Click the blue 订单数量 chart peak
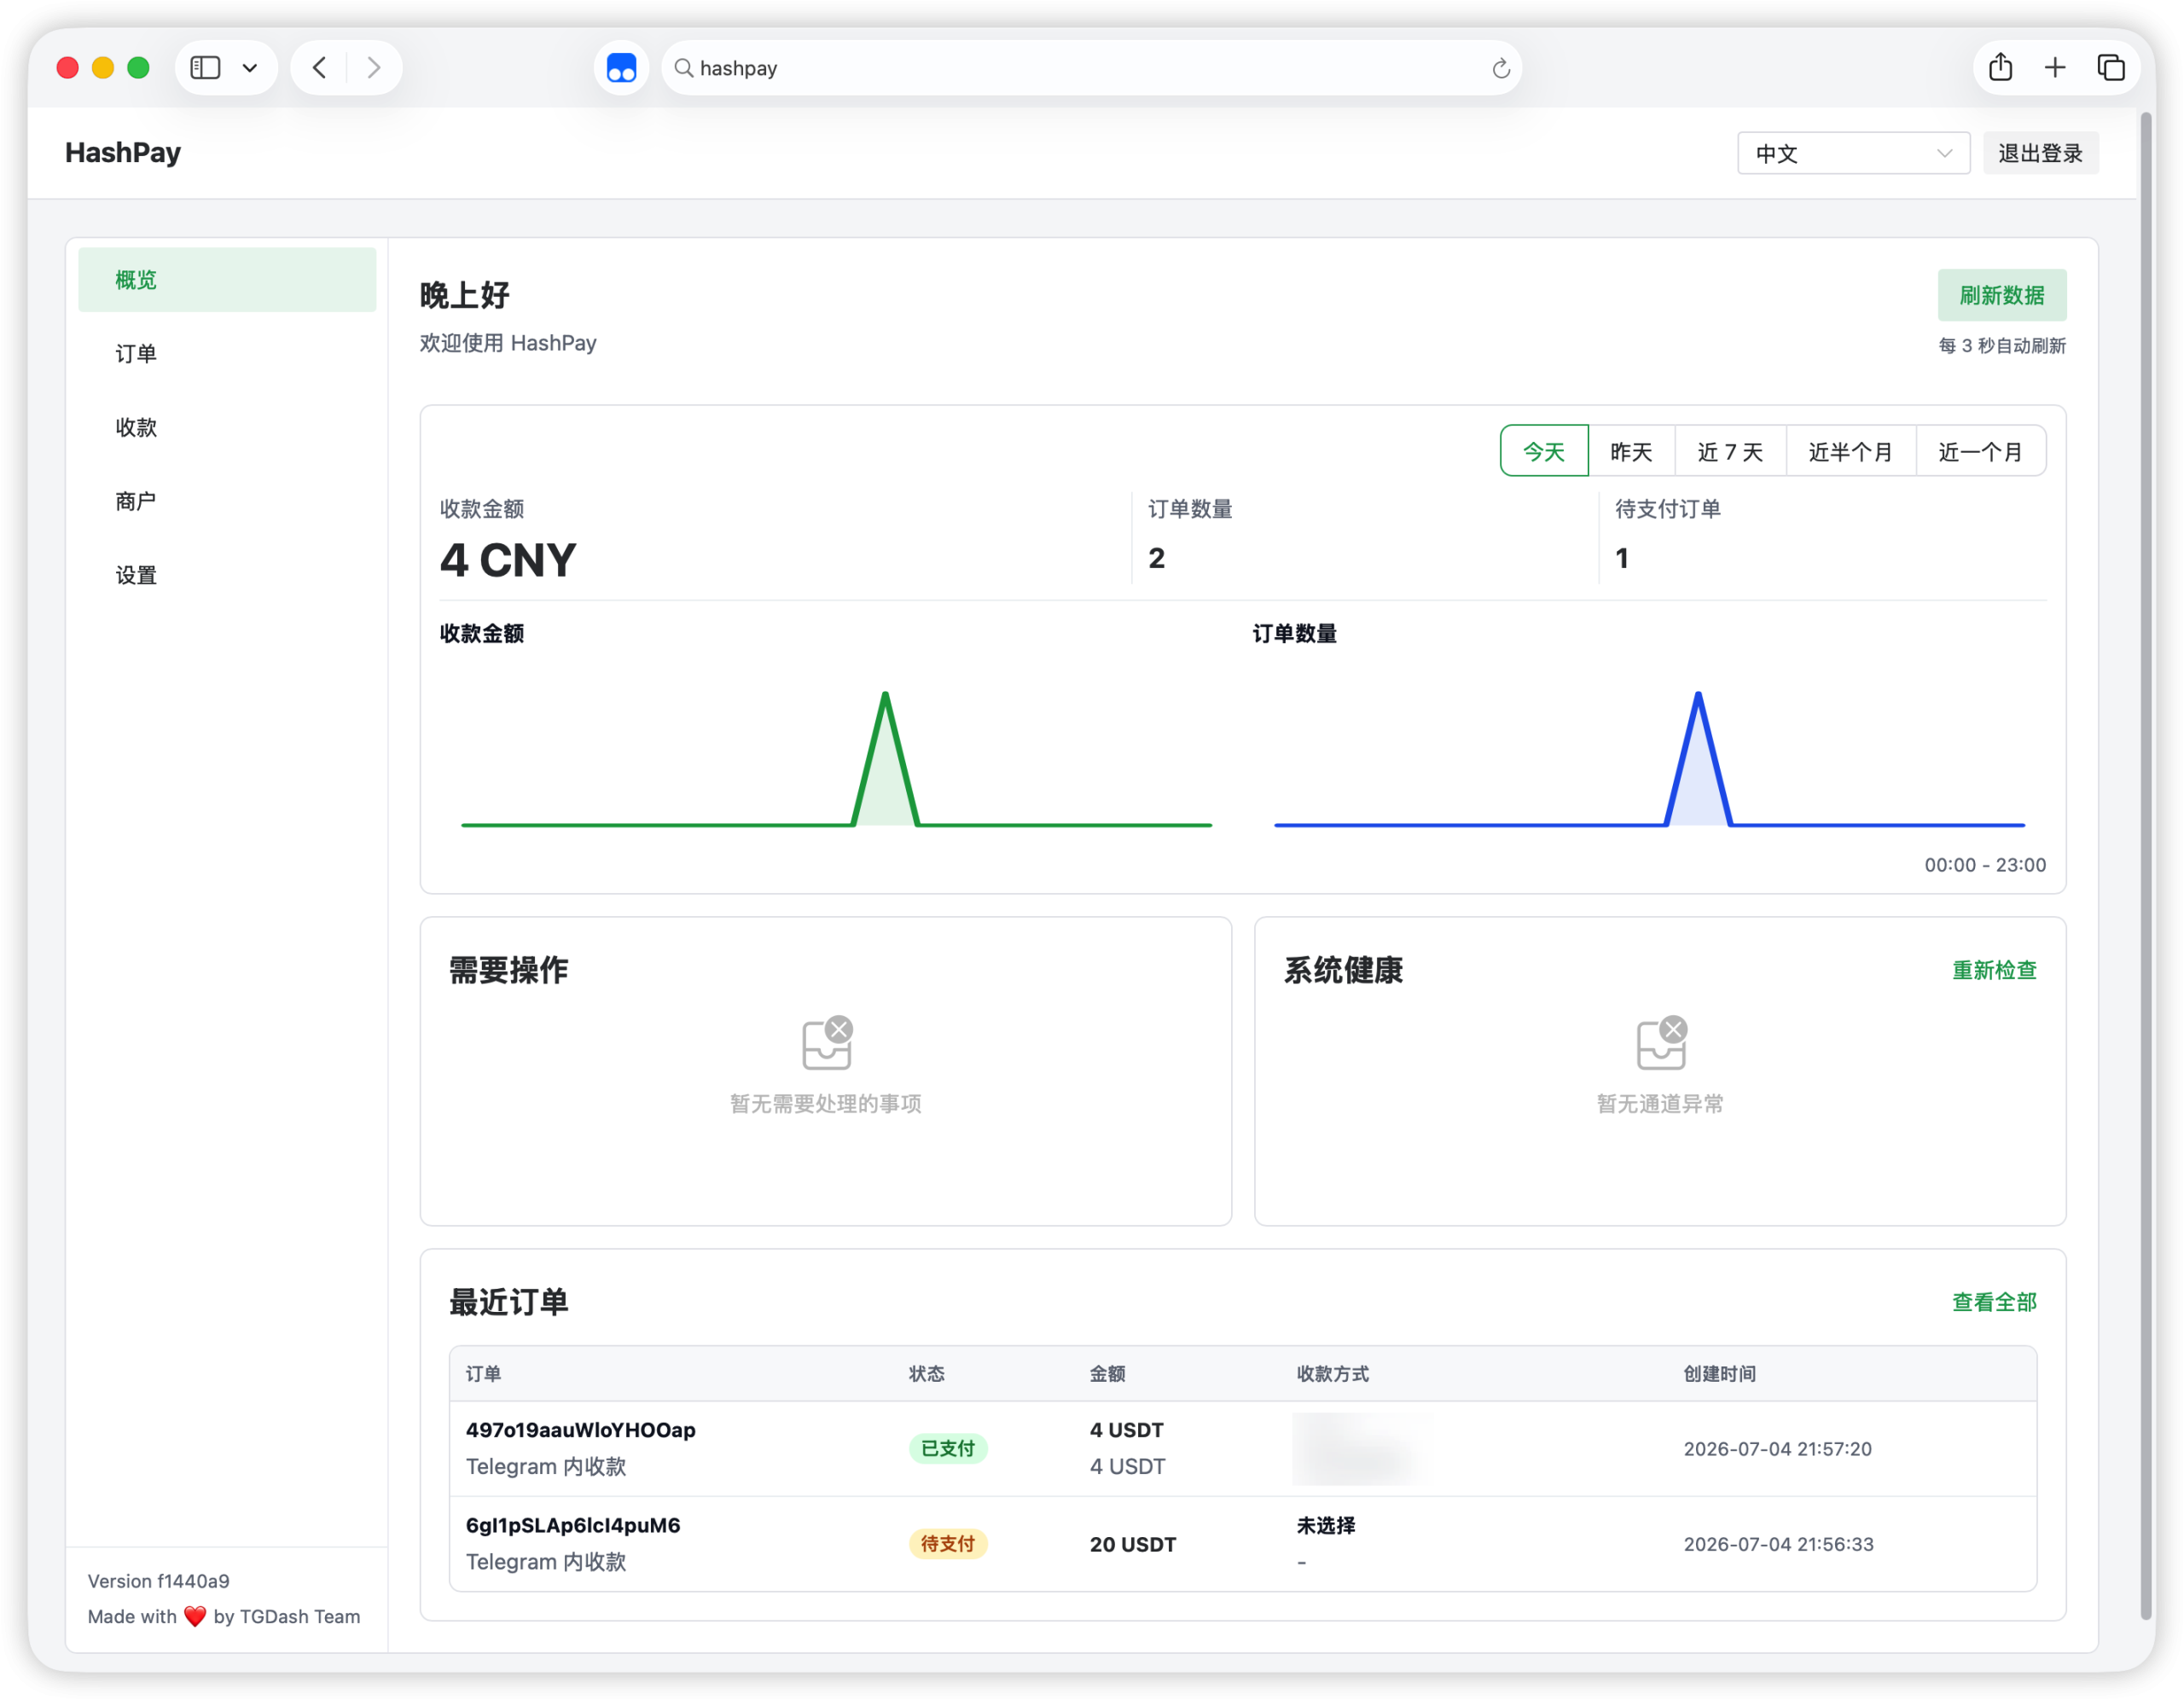This screenshot has width=2184, height=1700. point(1698,695)
